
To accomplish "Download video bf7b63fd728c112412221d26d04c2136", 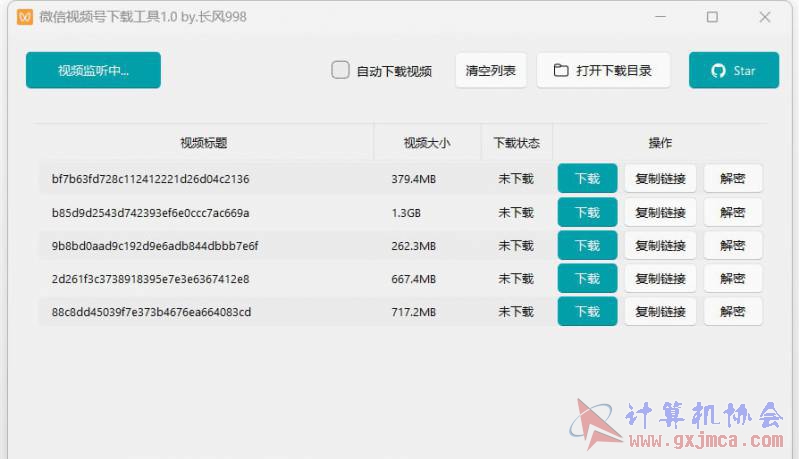I will tap(588, 178).
